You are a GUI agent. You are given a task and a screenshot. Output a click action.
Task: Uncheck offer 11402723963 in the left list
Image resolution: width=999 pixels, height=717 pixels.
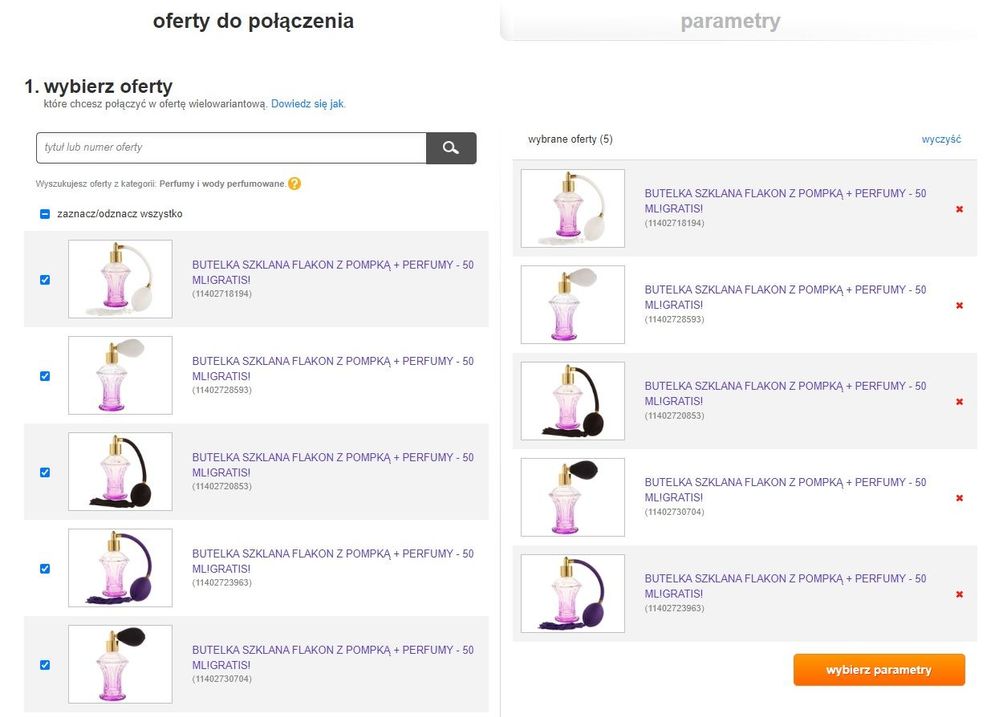(x=45, y=568)
